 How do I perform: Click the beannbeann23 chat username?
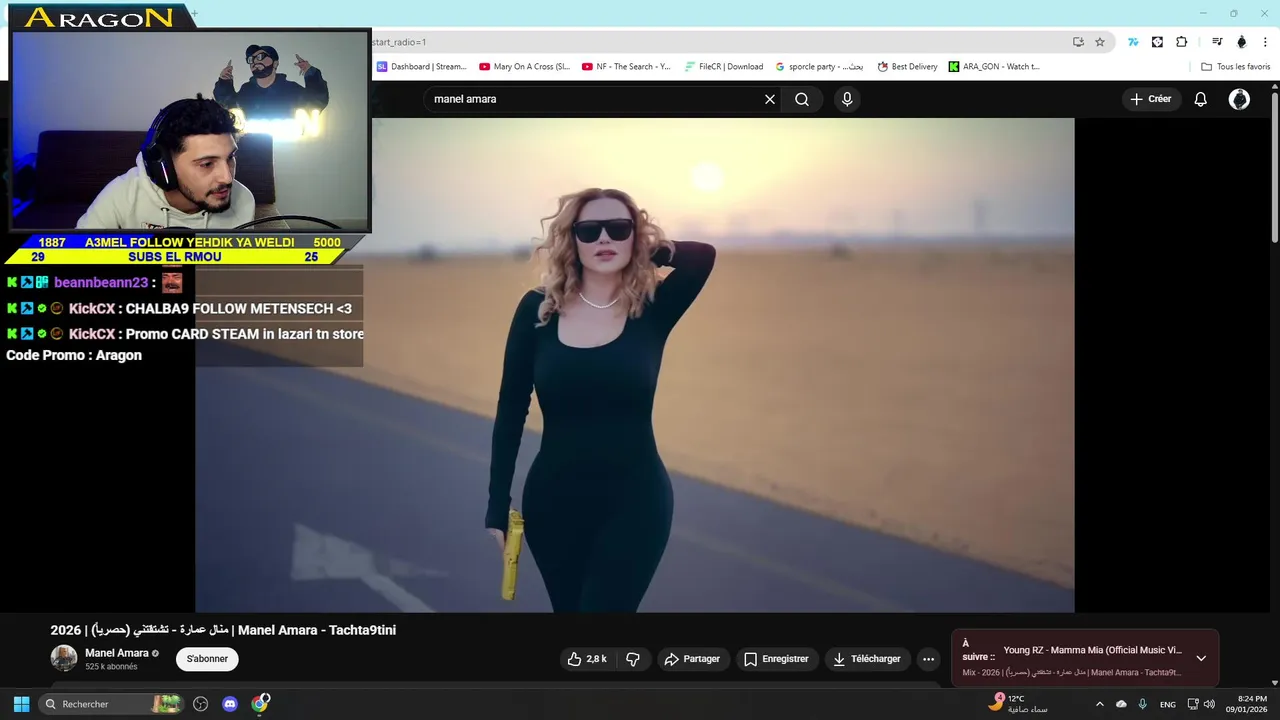point(101,283)
